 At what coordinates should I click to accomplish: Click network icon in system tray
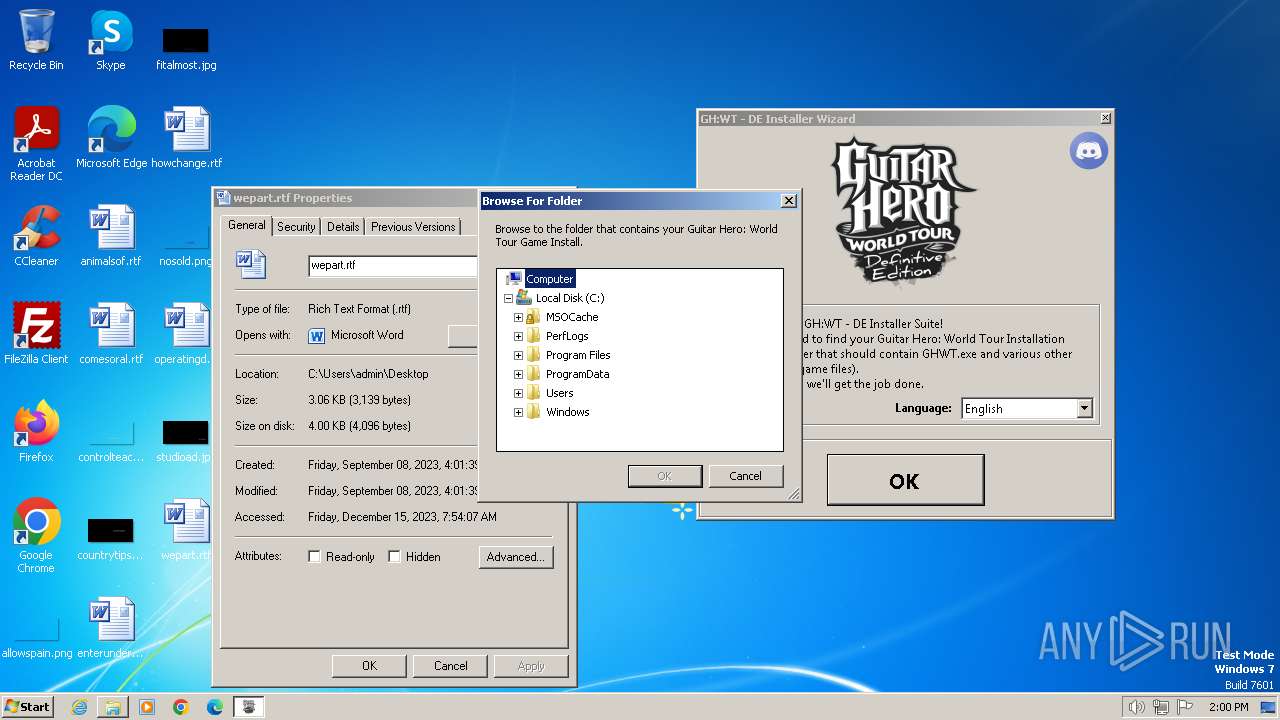pyautogui.click(x=1161, y=707)
